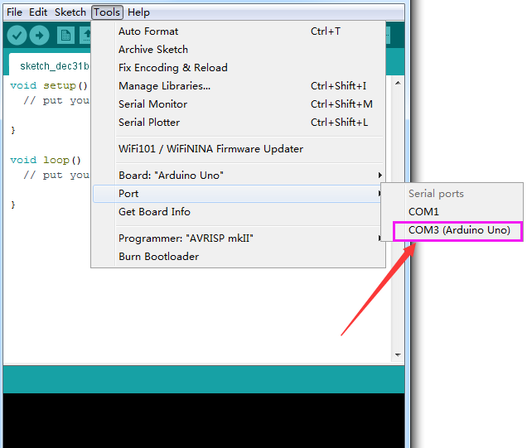527x448 pixels.
Task: Click the Verify checkmark icon
Action: pyautogui.click(x=17, y=35)
